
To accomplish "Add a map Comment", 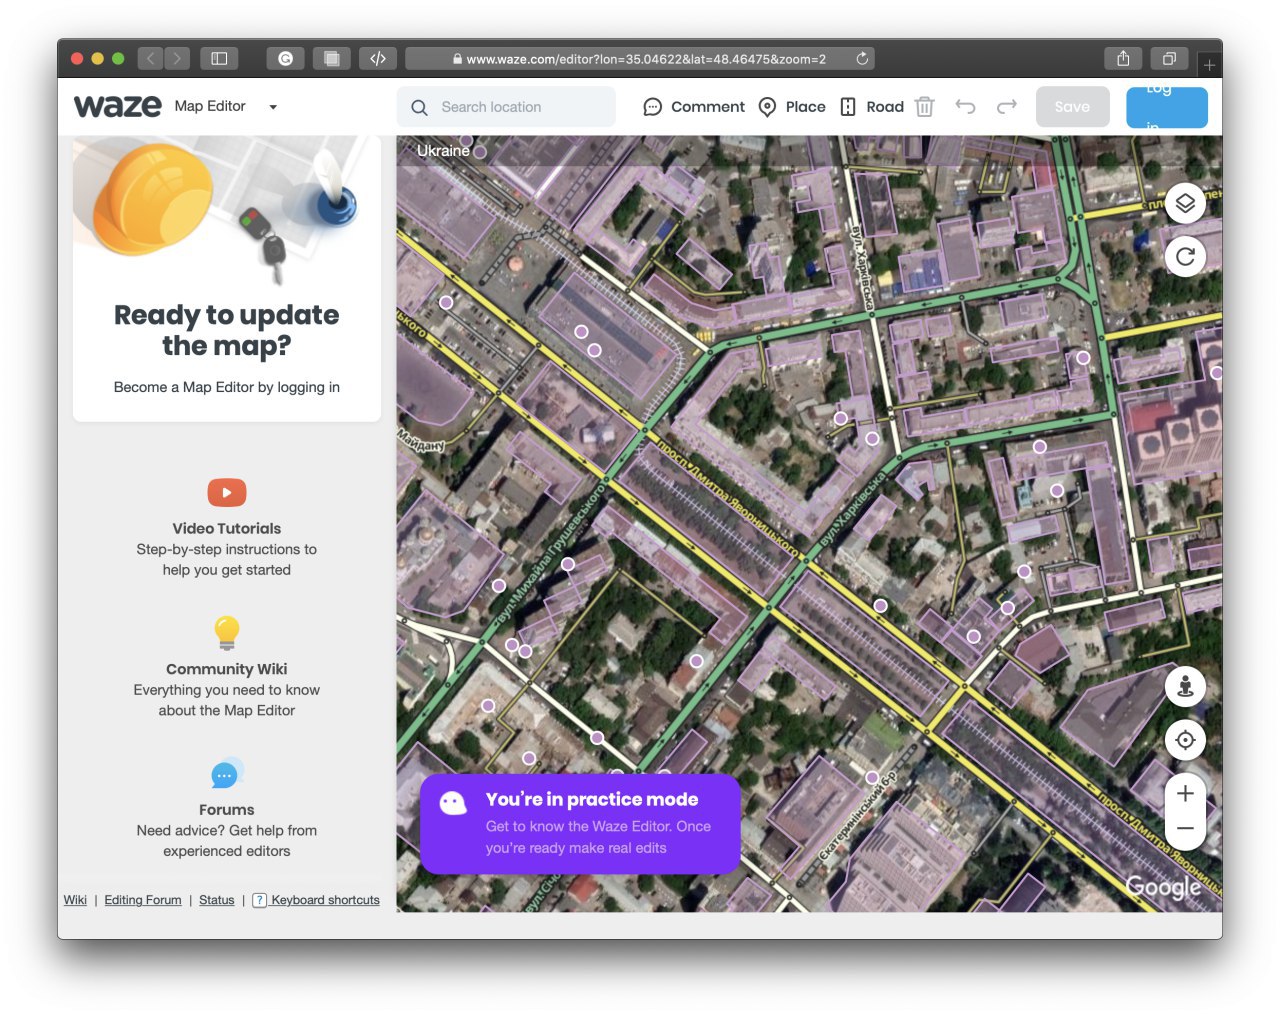I will click(x=693, y=107).
